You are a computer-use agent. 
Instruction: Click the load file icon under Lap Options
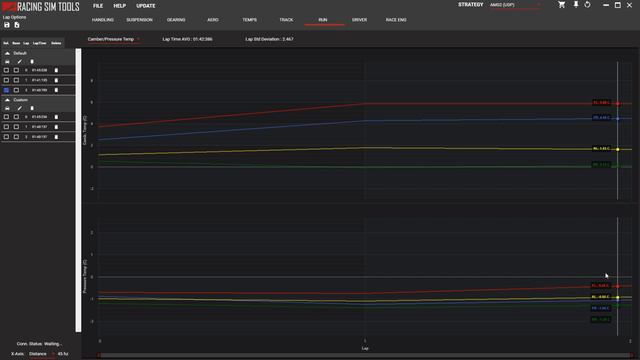tap(17, 25)
